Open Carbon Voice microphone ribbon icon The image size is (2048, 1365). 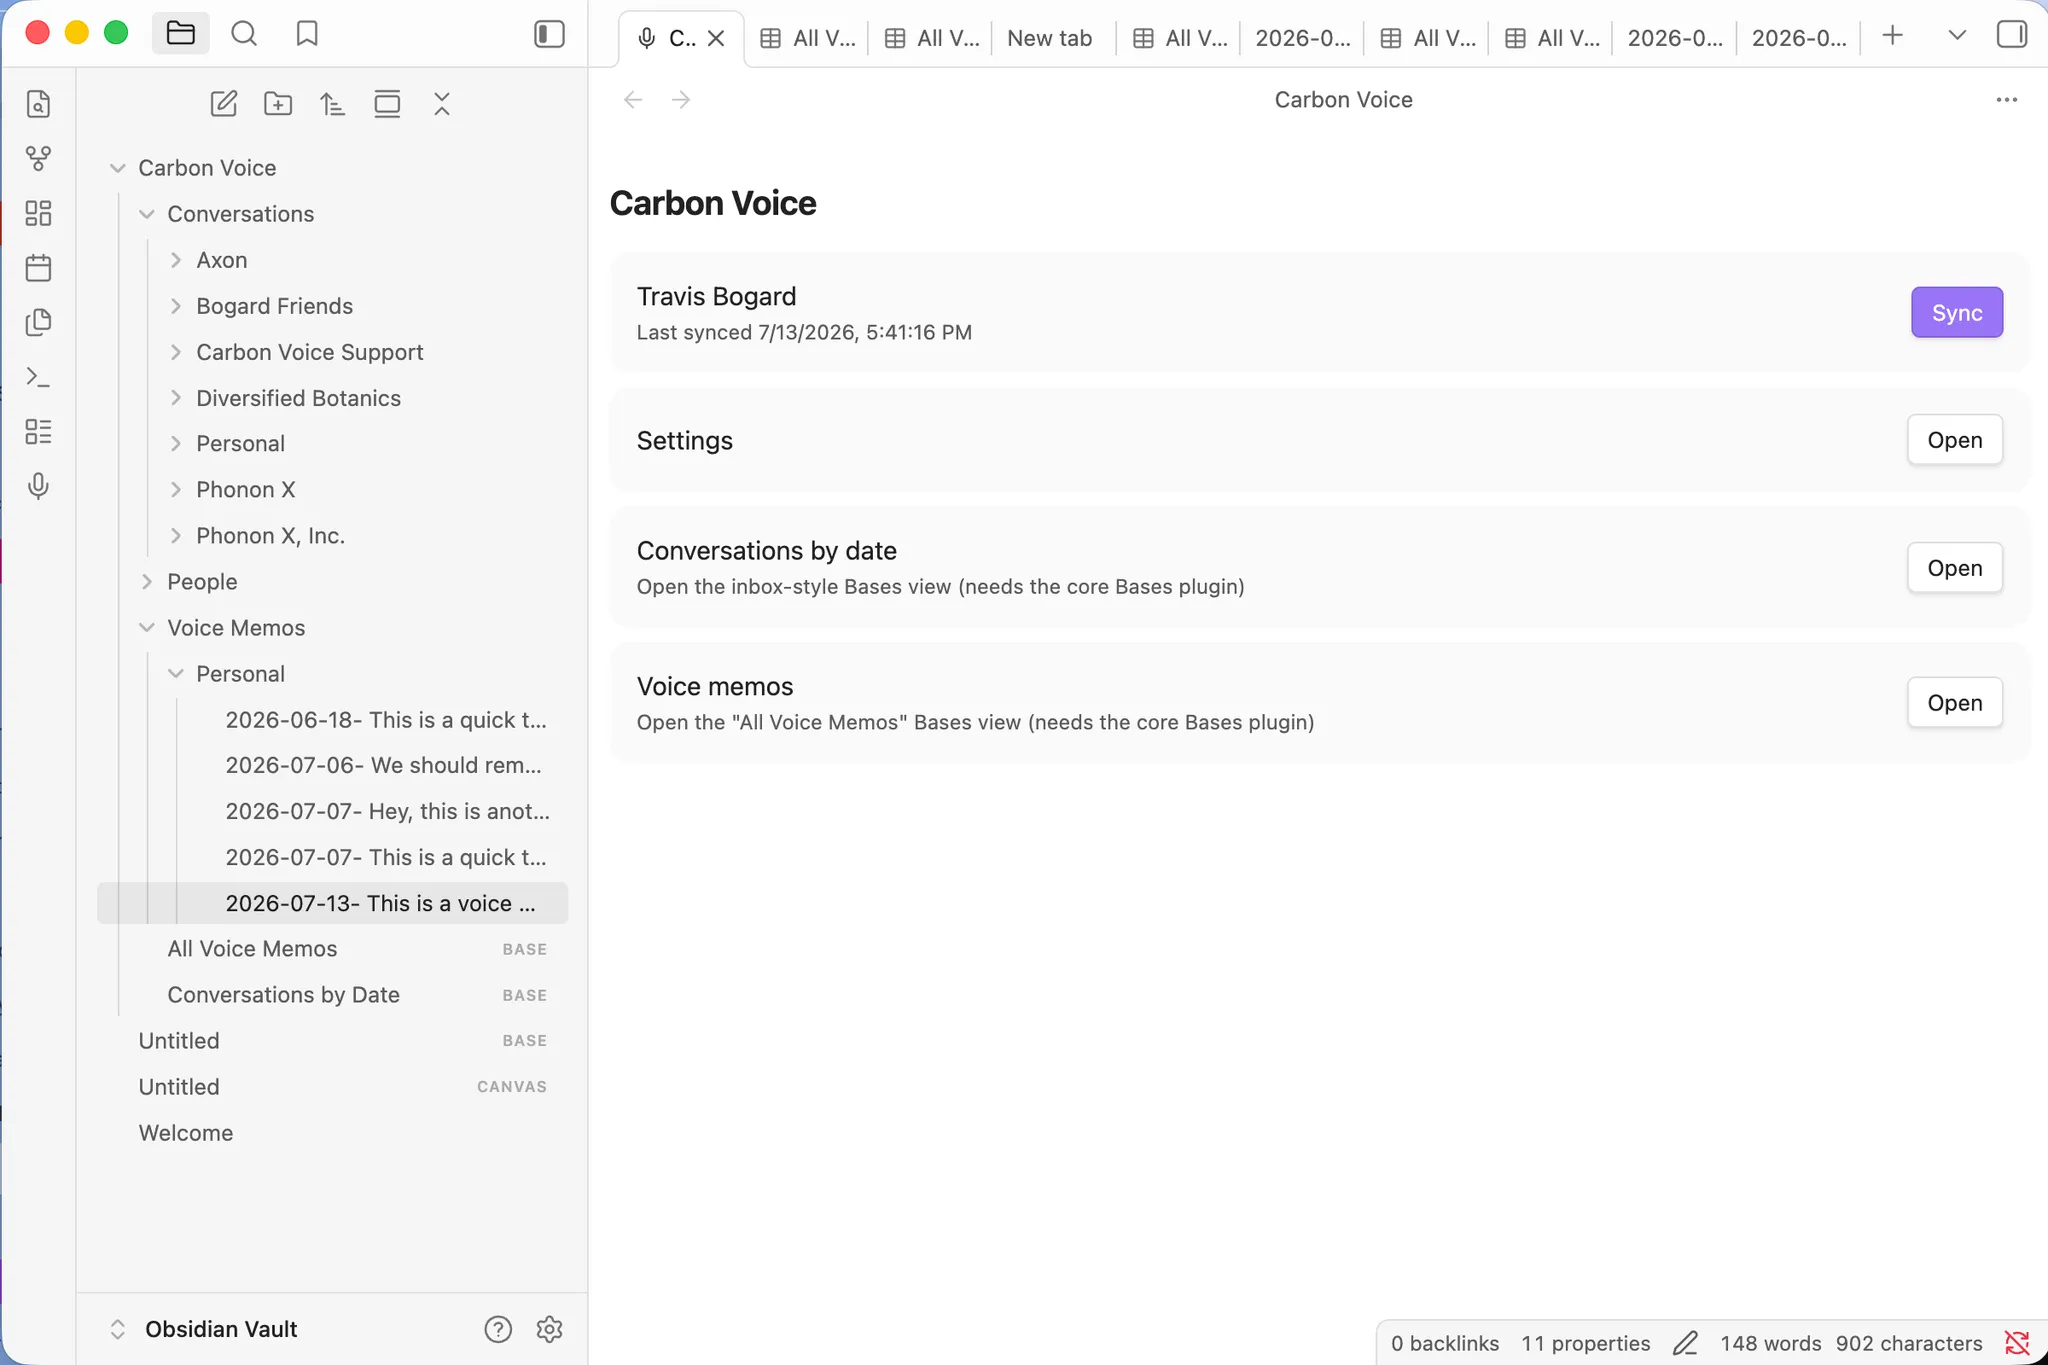[x=38, y=486]
